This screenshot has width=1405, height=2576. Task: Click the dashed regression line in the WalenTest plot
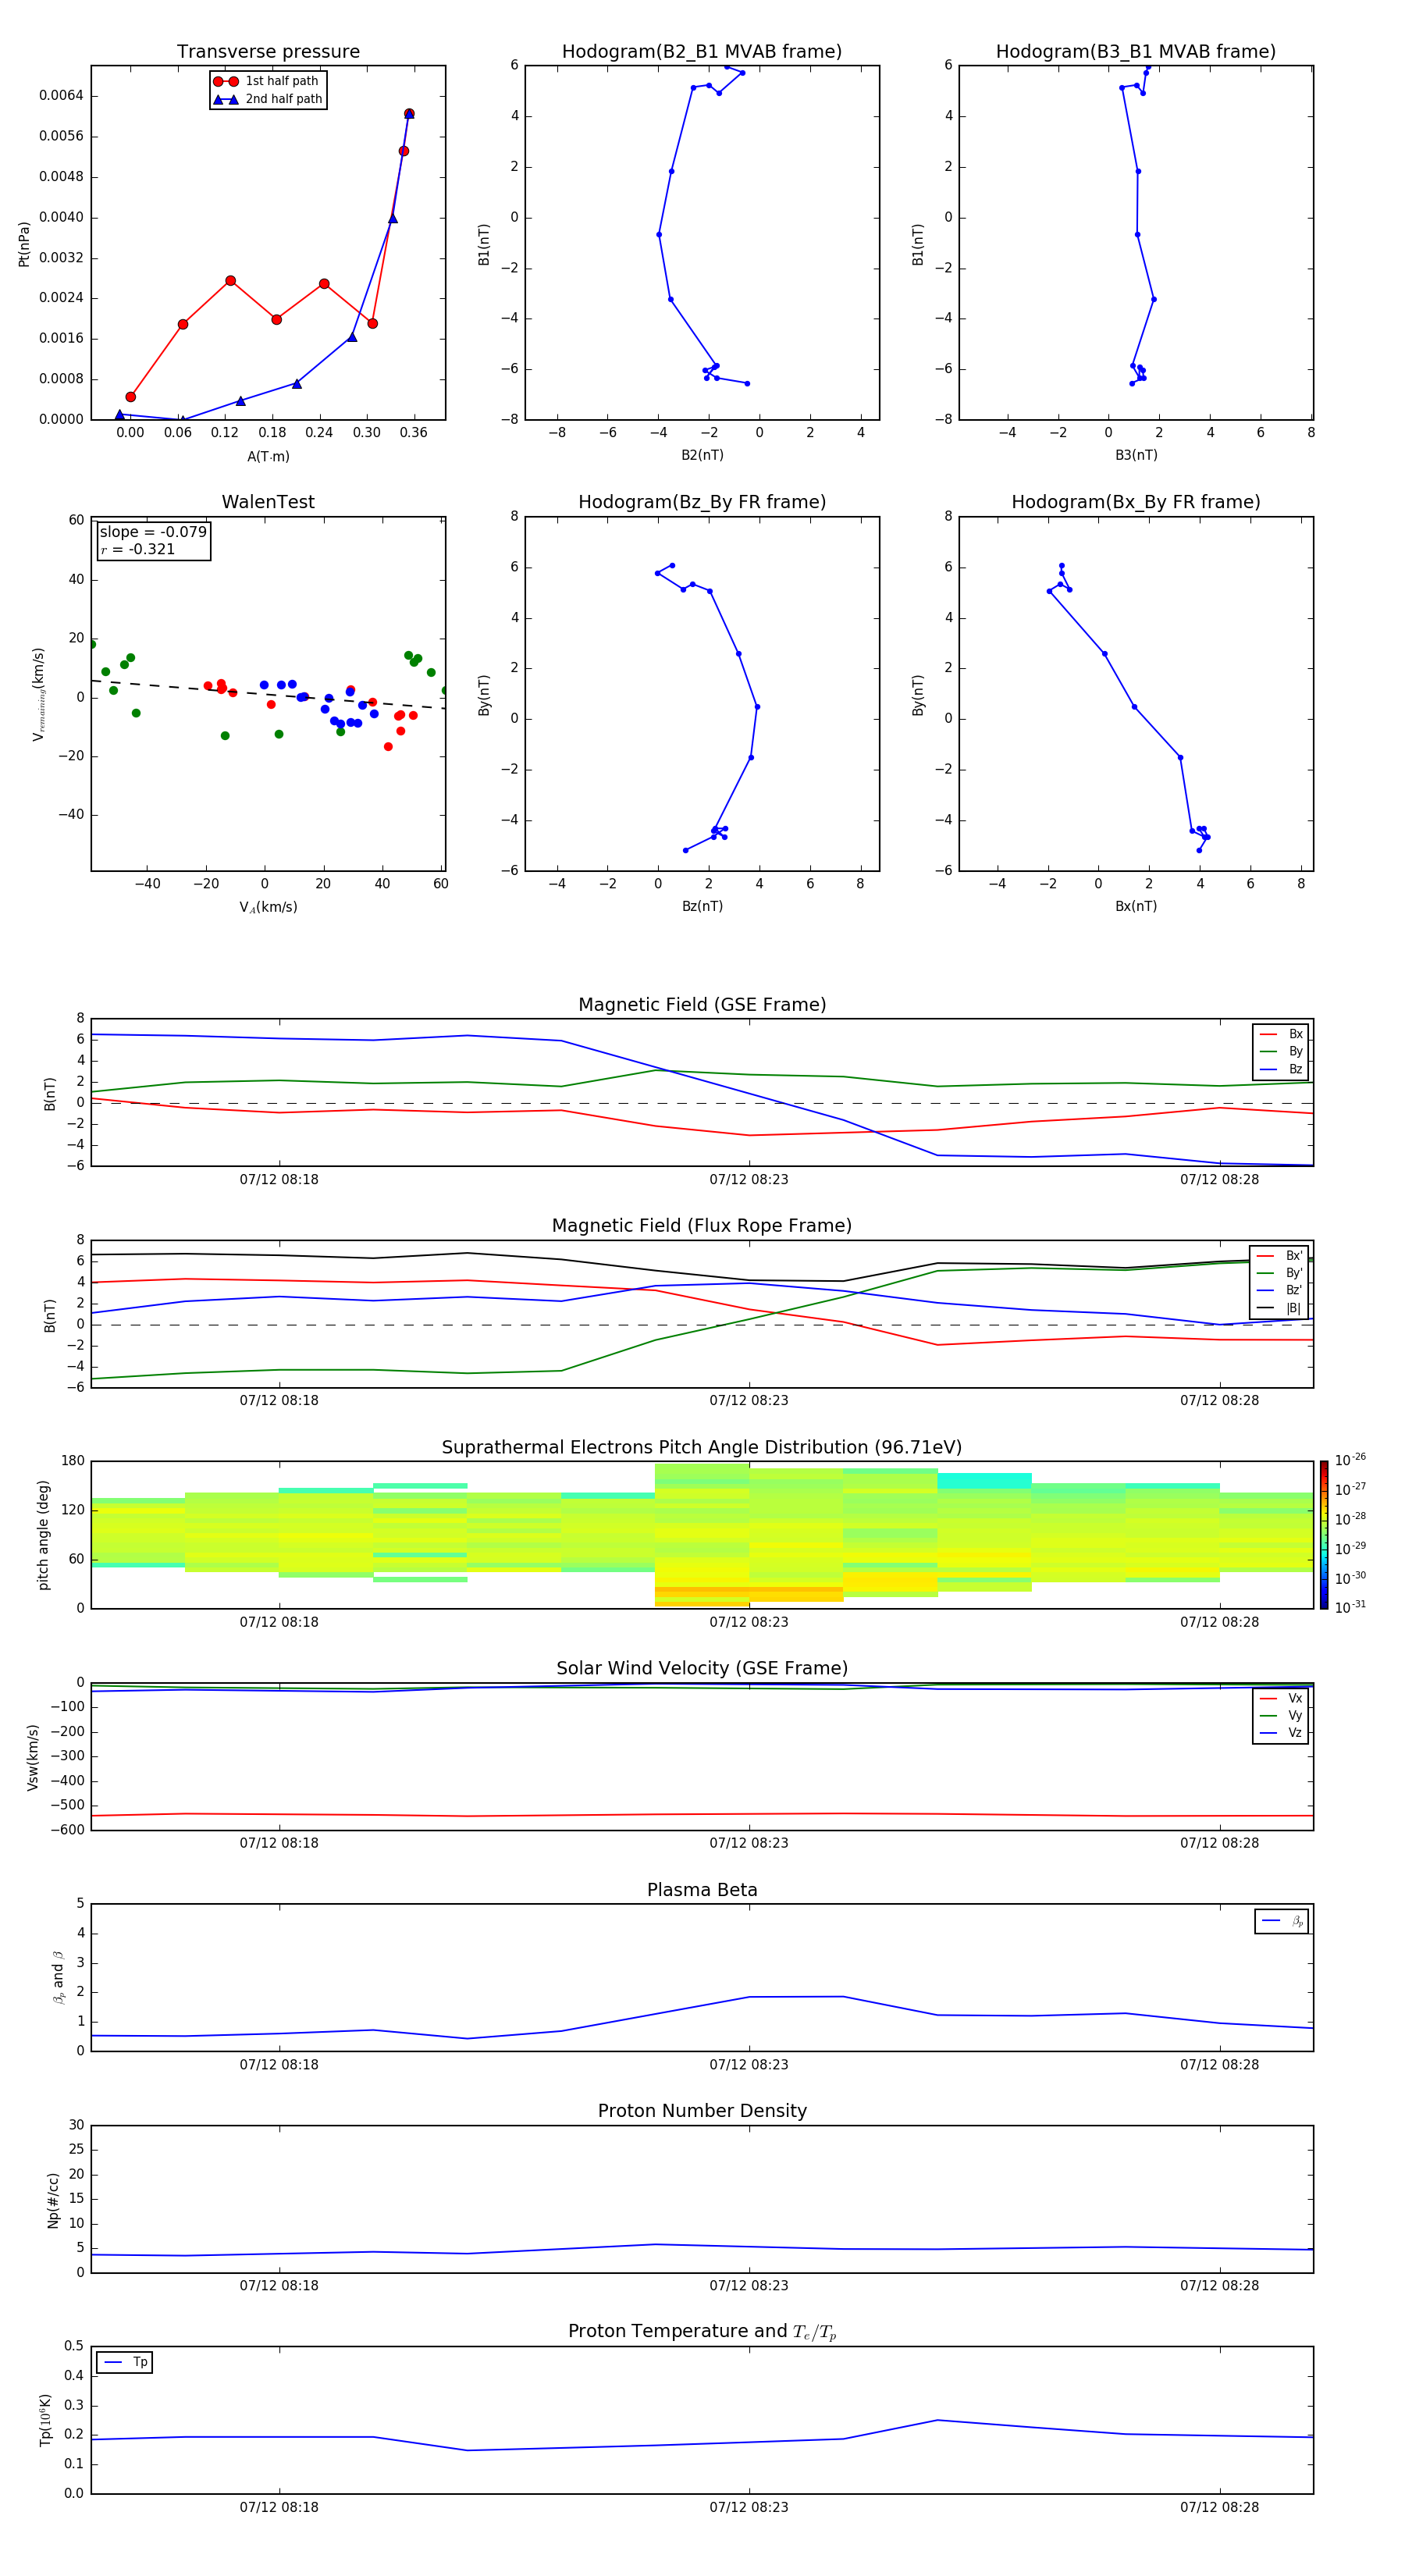pos(268,694)
